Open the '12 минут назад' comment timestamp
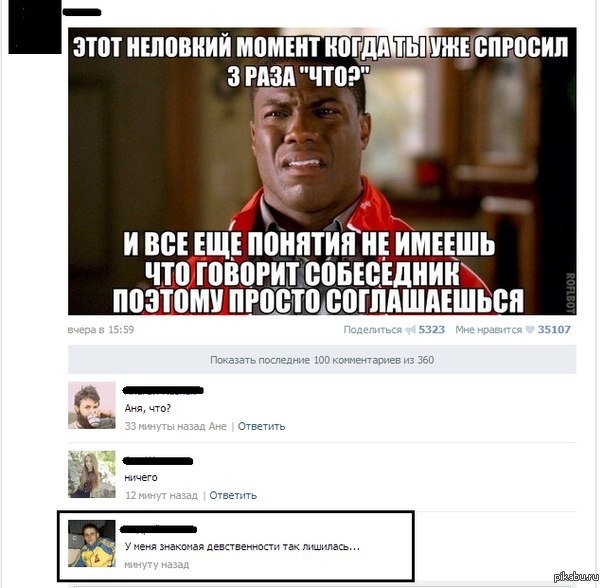The image size is (604, 588). (x=161, y=495)
